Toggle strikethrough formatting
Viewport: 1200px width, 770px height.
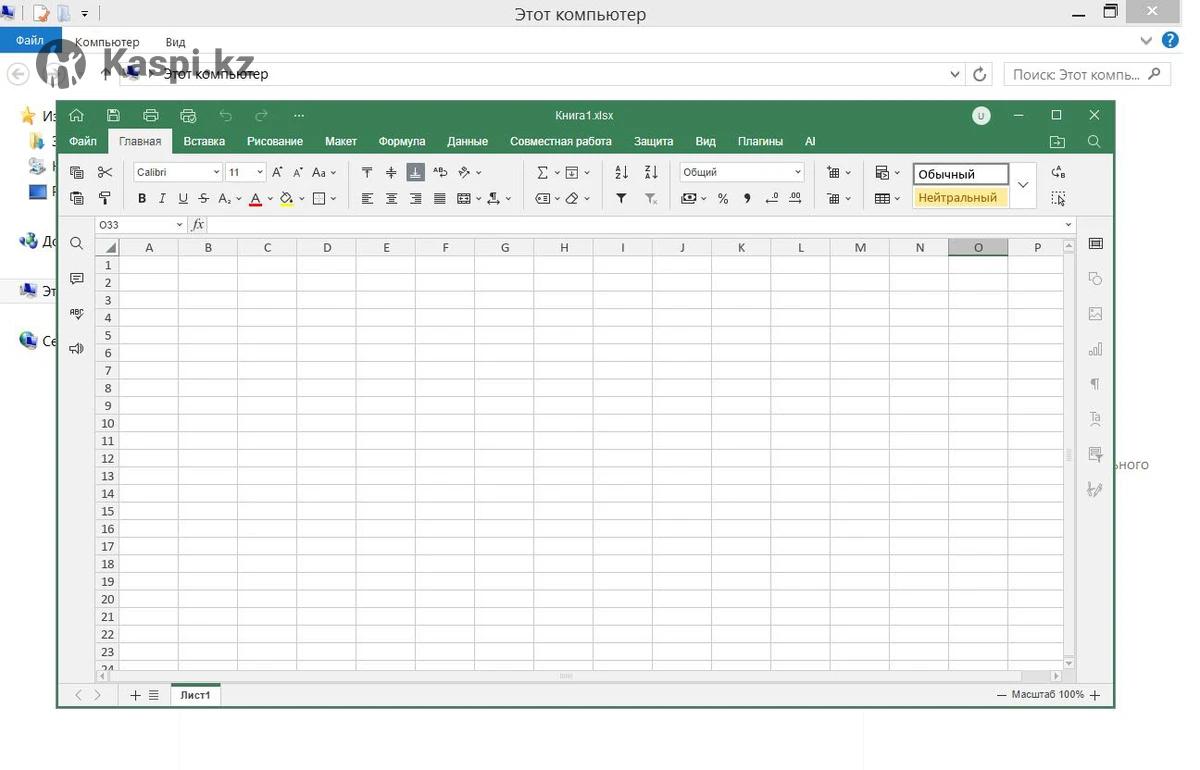click(204, 199)
